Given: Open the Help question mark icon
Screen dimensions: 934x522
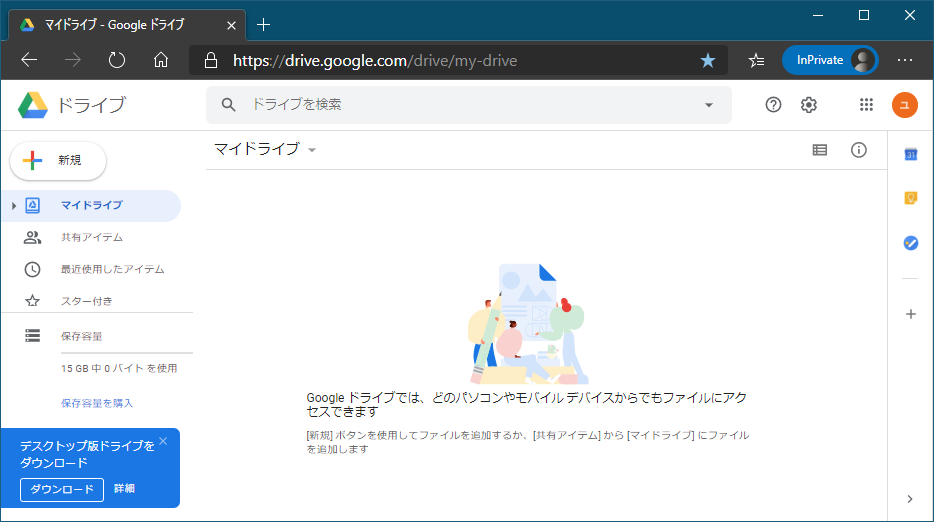Looking at the screenshot, I should (773, 105).
